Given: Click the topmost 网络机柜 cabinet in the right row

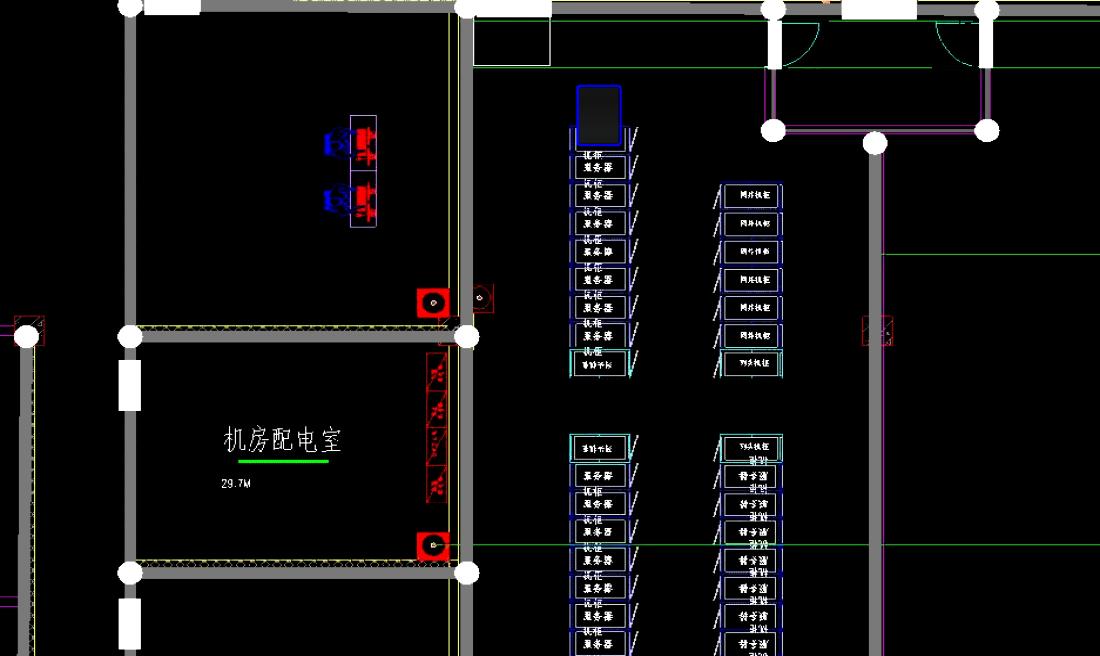Looking at the screenshot, I should [x=751, y=196].
